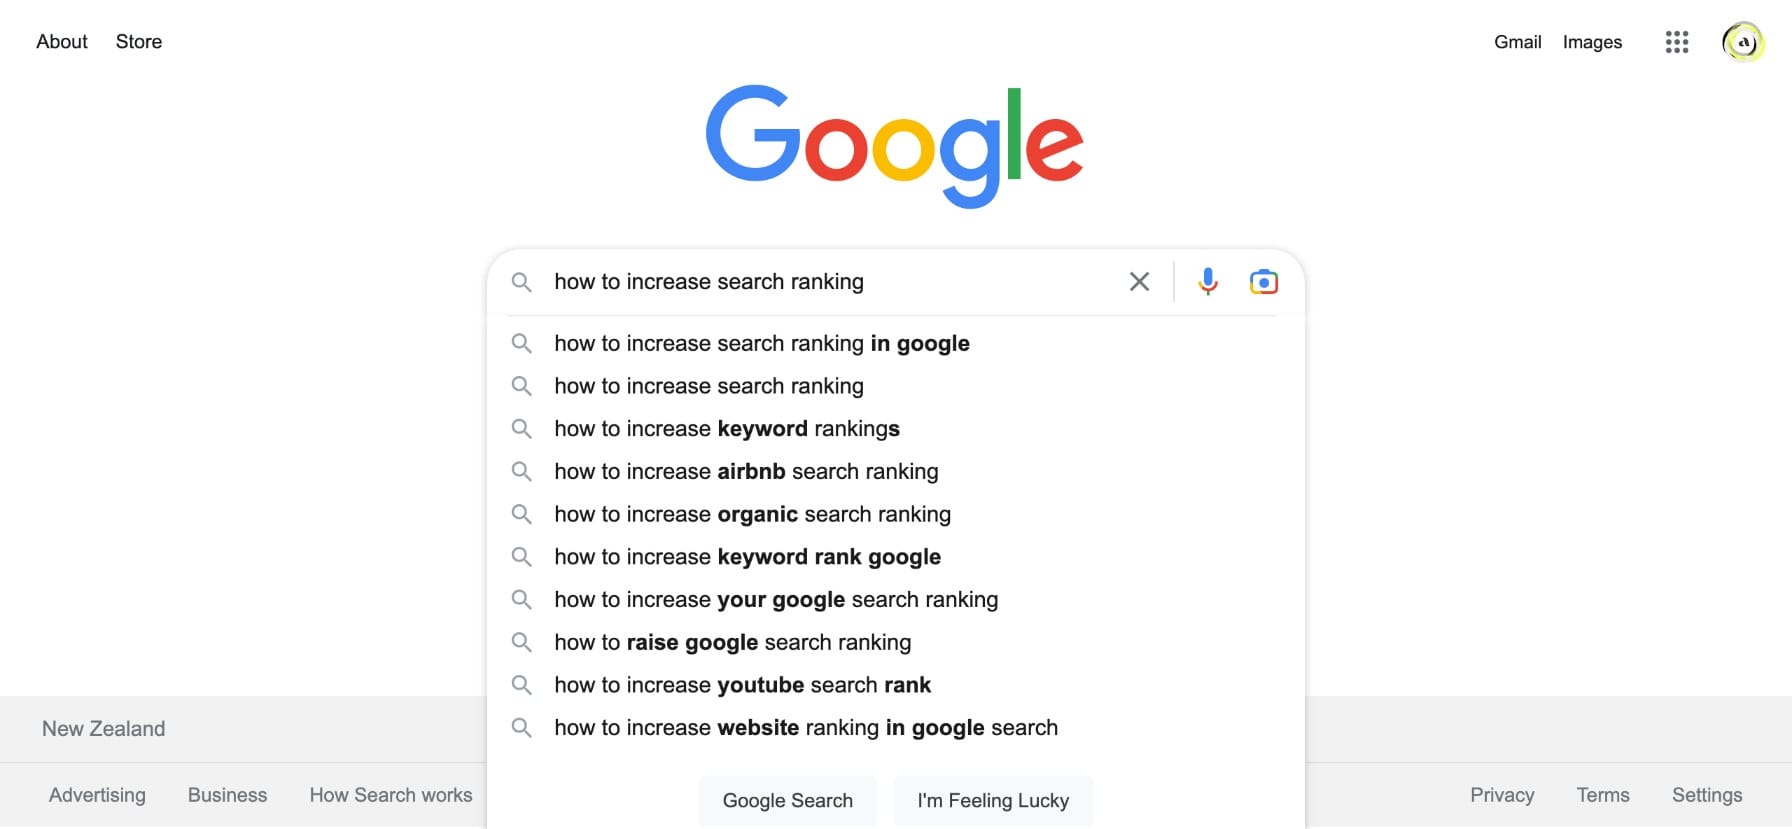
Task: Click magnifier icon beside airbnb suggestion
Action: (521, 471)
